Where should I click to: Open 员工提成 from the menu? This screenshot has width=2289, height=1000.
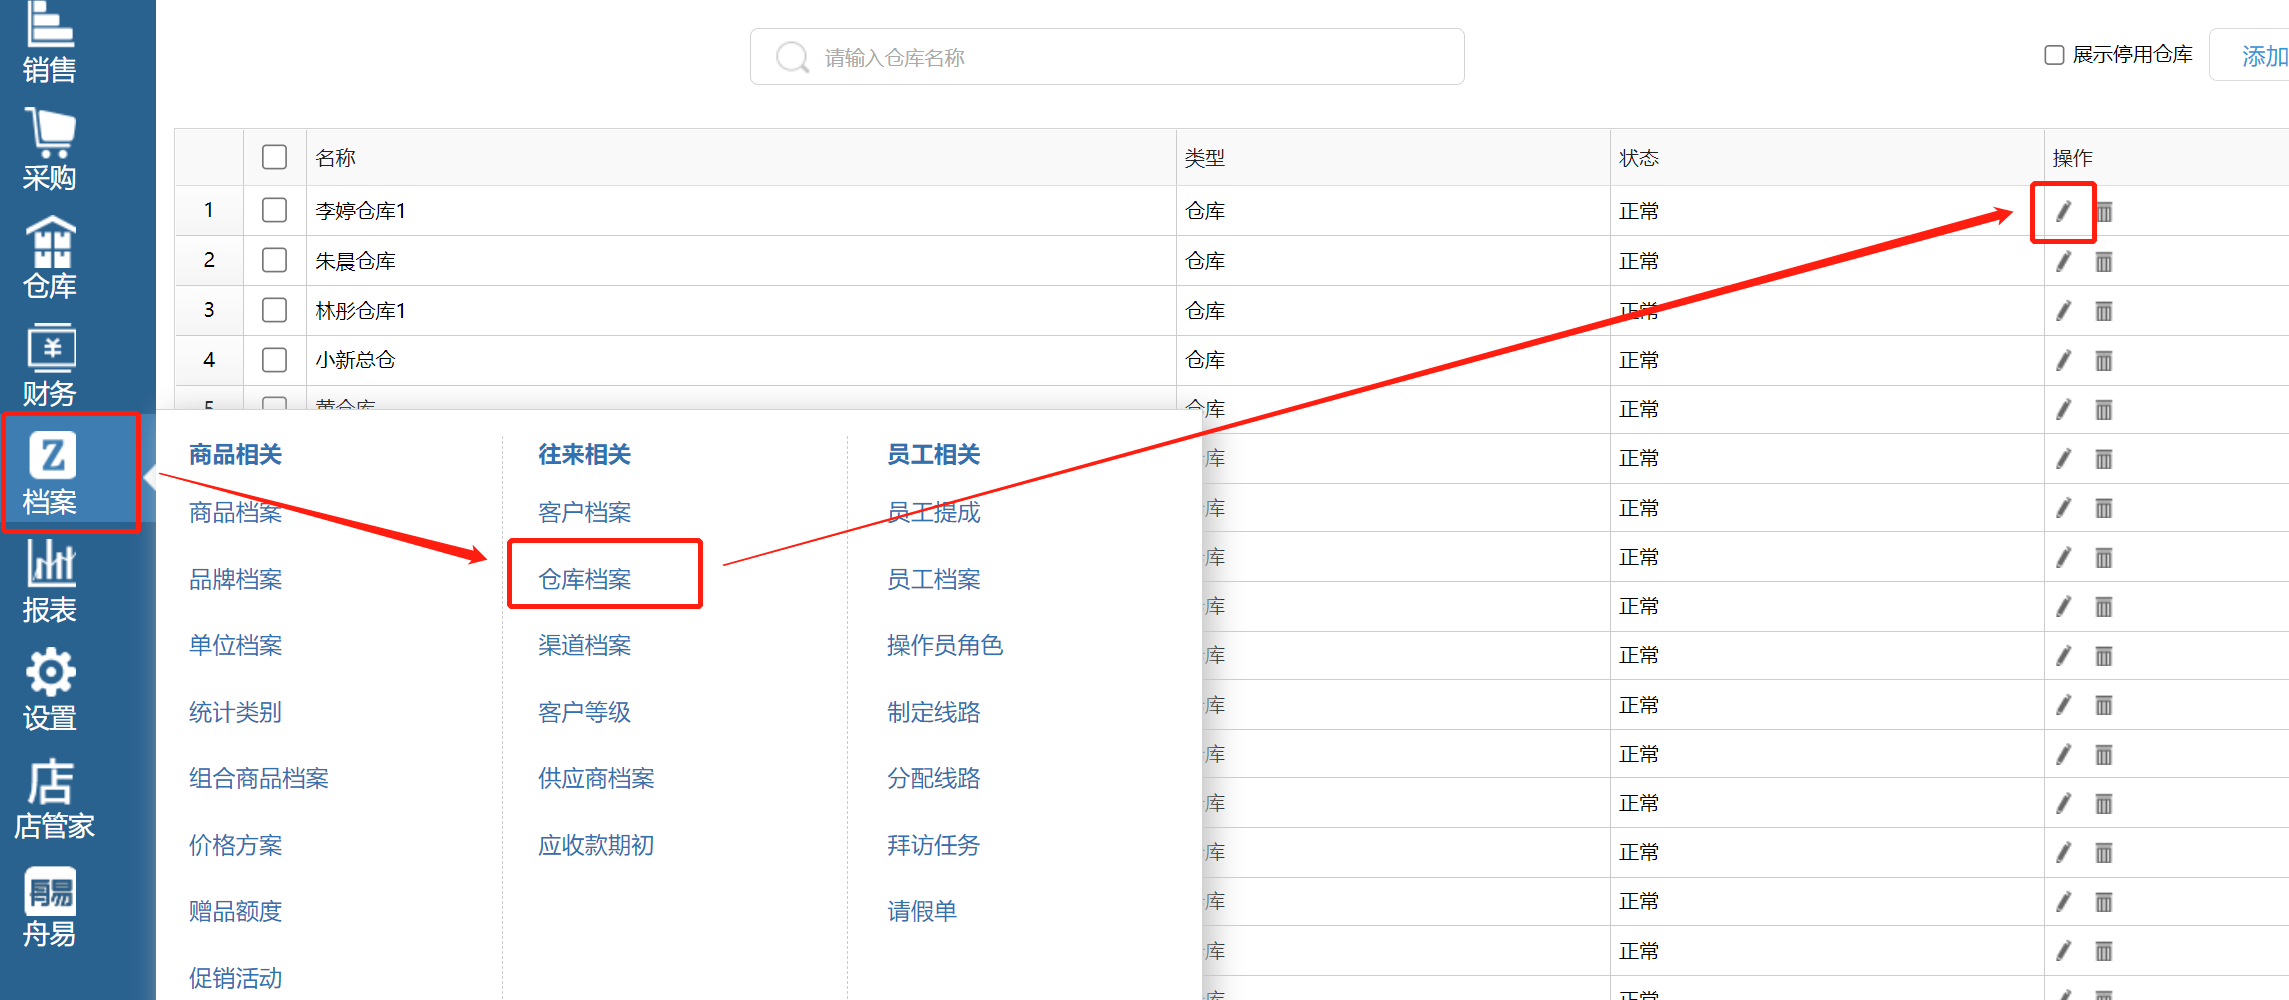click(934, 512)
